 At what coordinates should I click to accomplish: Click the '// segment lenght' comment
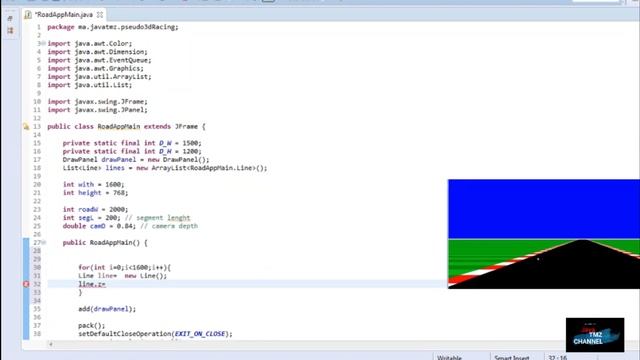point(158,218)
